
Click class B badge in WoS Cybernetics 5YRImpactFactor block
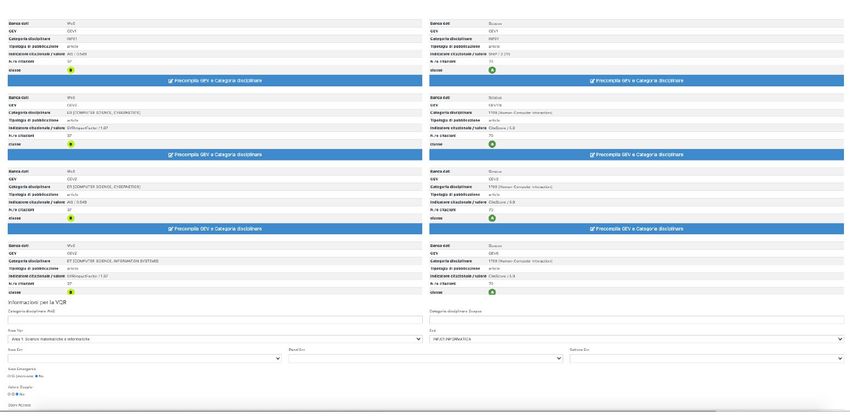coord(70,144)
